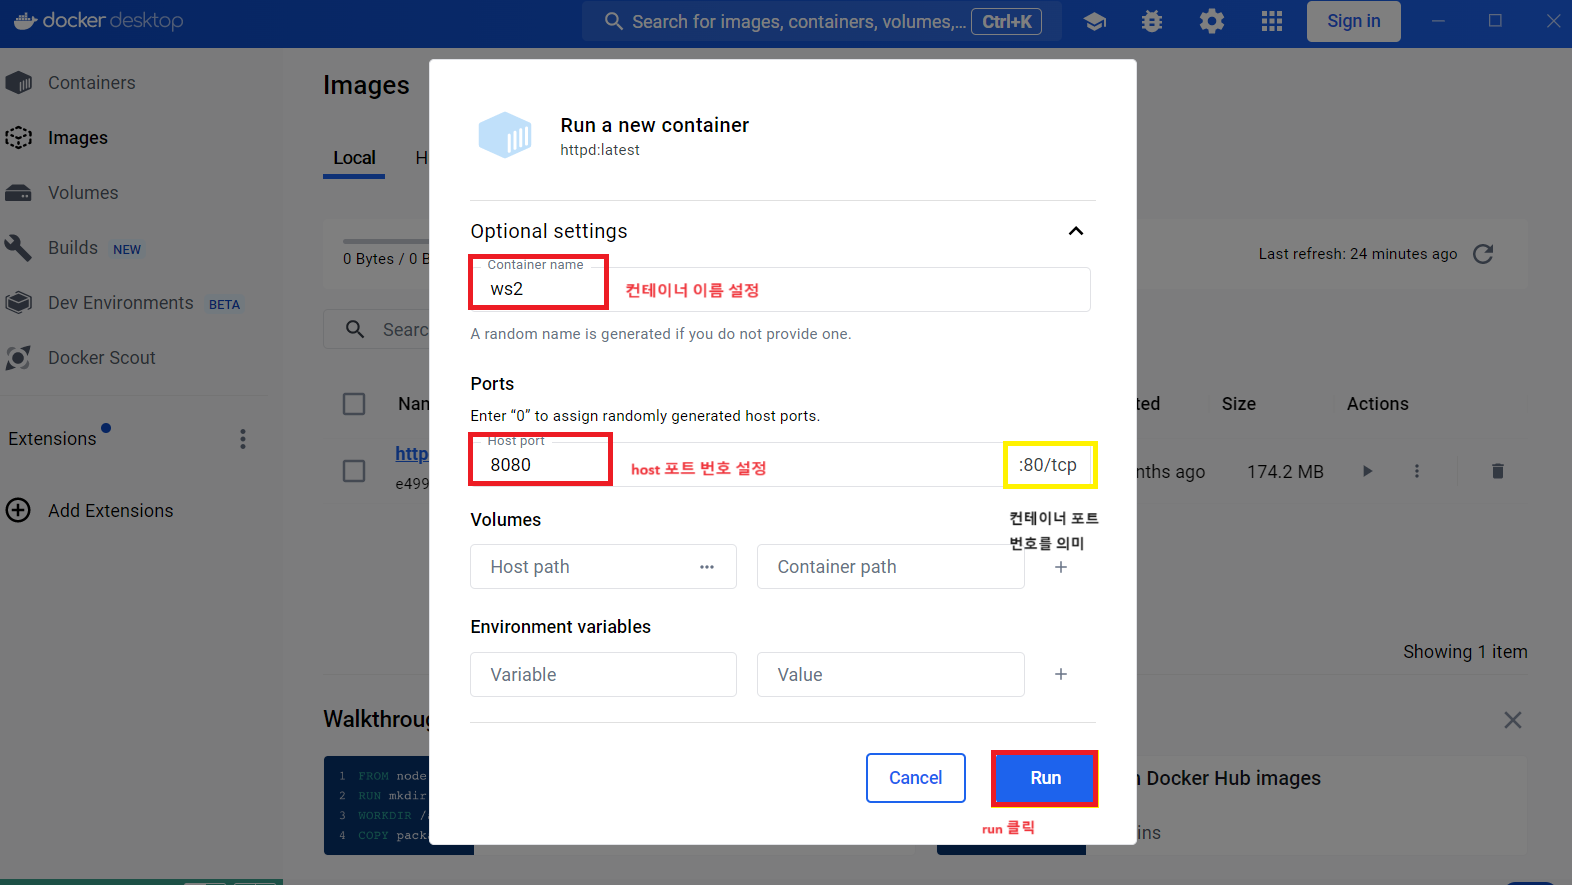Click the Showing 1 item text
This screenshot has width=1572, height=885.
coord(1465,652)
